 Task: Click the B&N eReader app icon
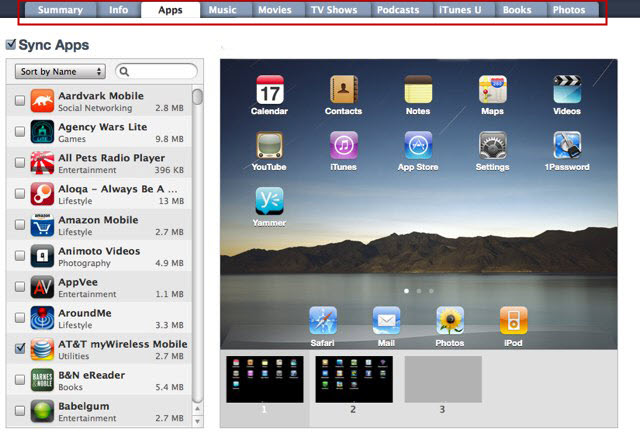(x=42, y=380)
